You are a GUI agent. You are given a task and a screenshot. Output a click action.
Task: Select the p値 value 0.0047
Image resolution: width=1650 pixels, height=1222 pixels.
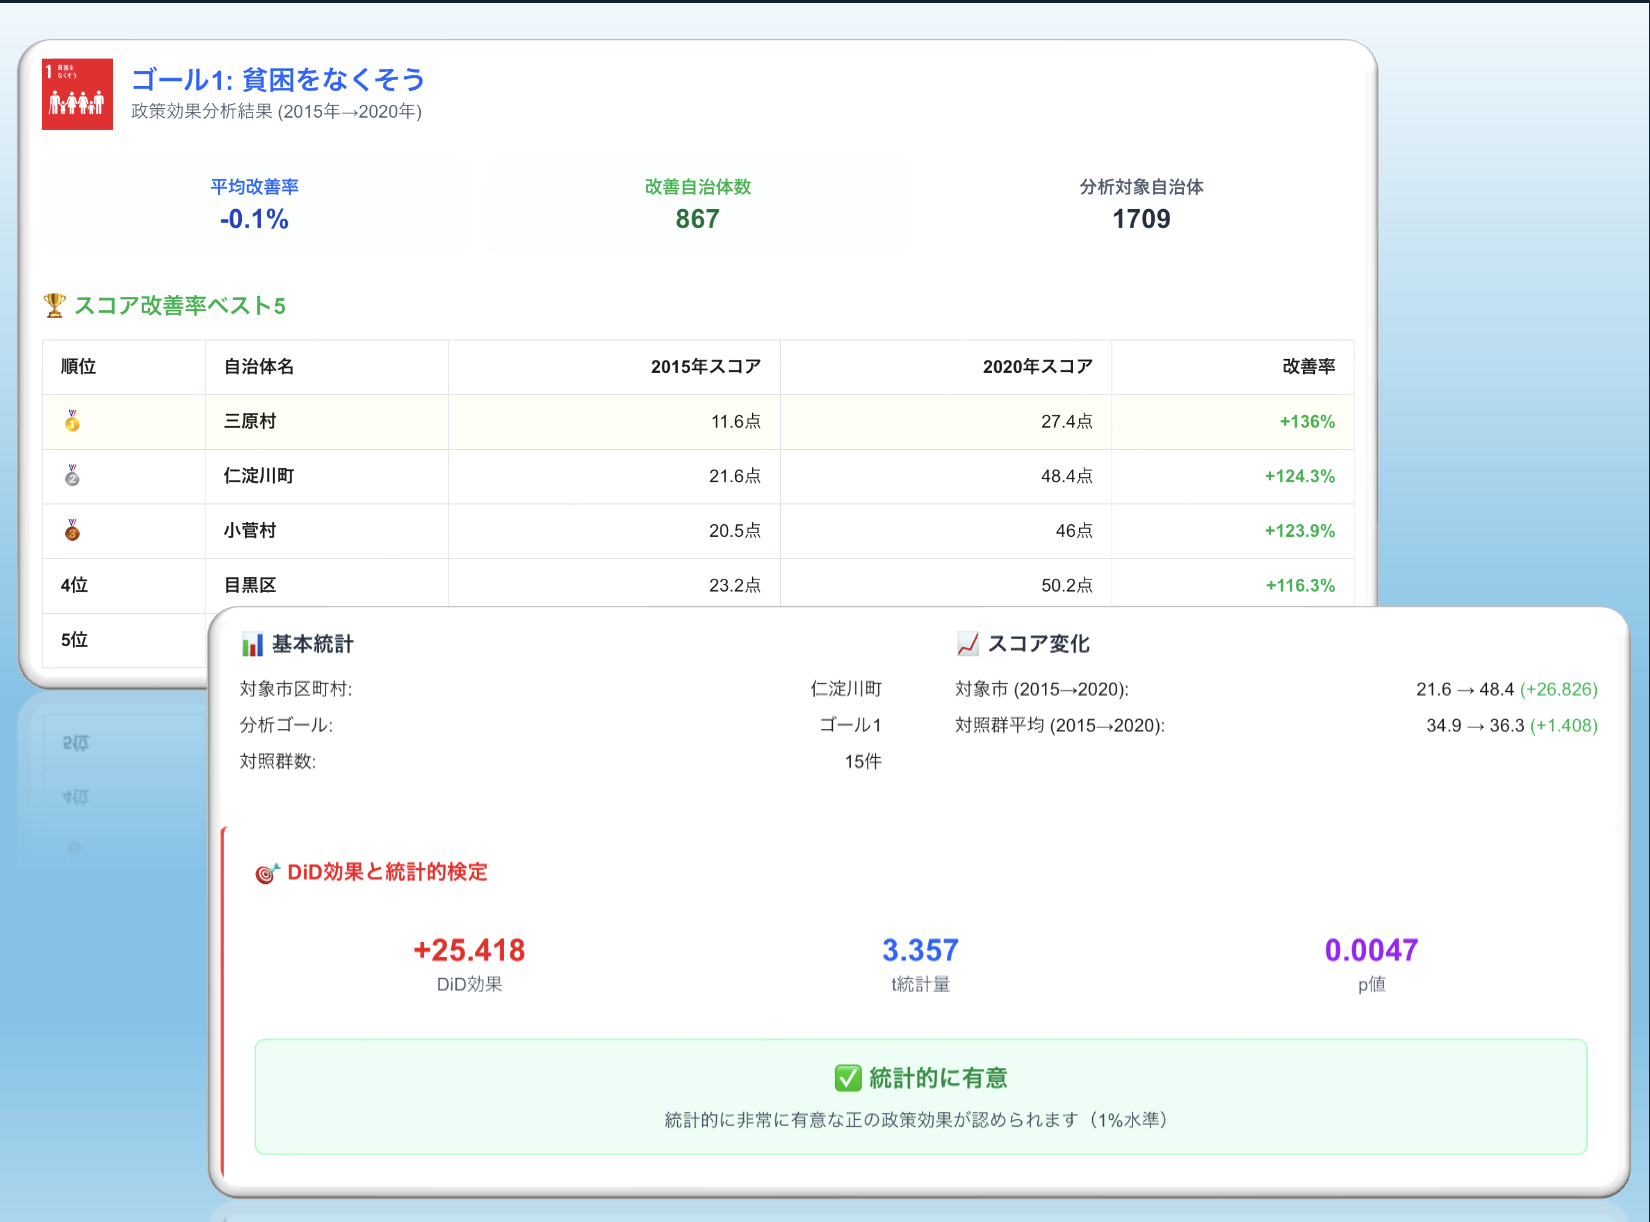pos(1371,951)
